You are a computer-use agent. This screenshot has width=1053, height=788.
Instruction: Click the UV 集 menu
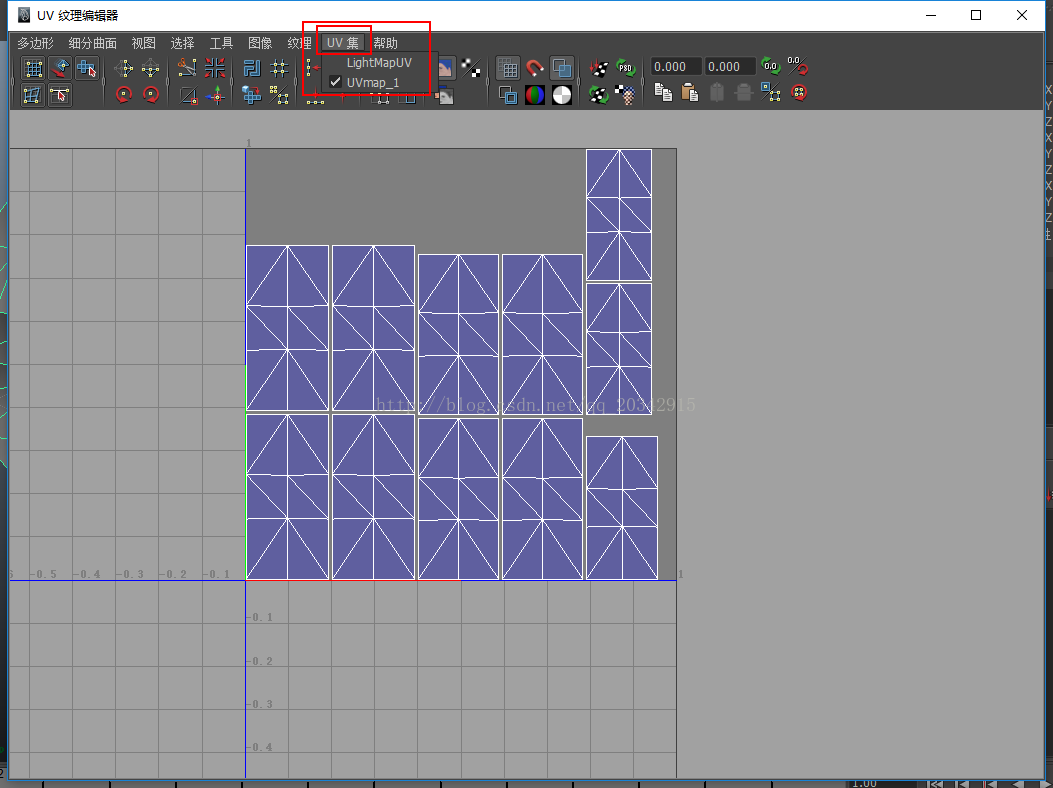point(343,43)
